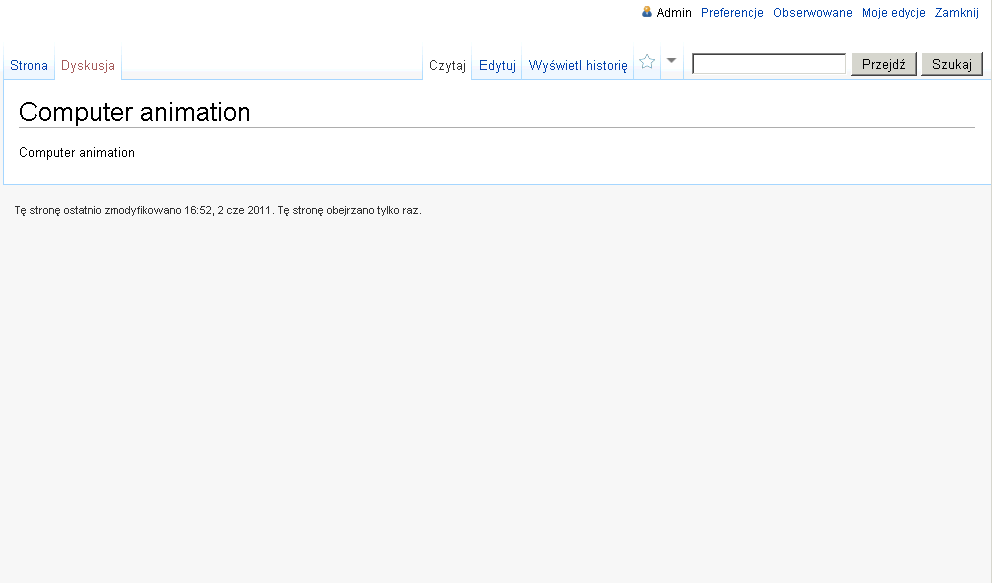Open the Edytuj tab to edit page
This screenshot has height=583, width=992.
(497, 66)
